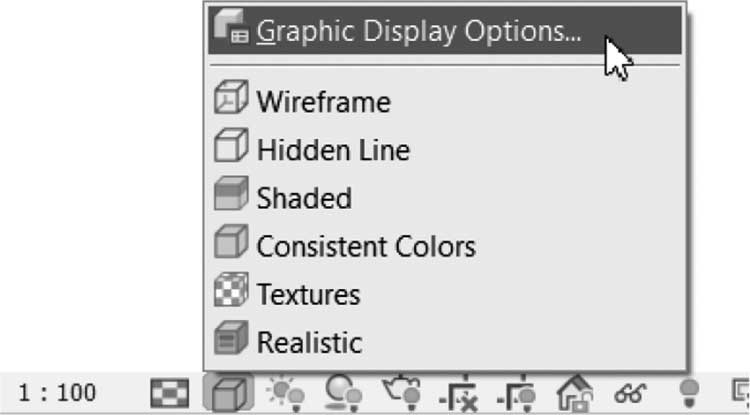Toggle Crop View icon

(x=457, y=395)
